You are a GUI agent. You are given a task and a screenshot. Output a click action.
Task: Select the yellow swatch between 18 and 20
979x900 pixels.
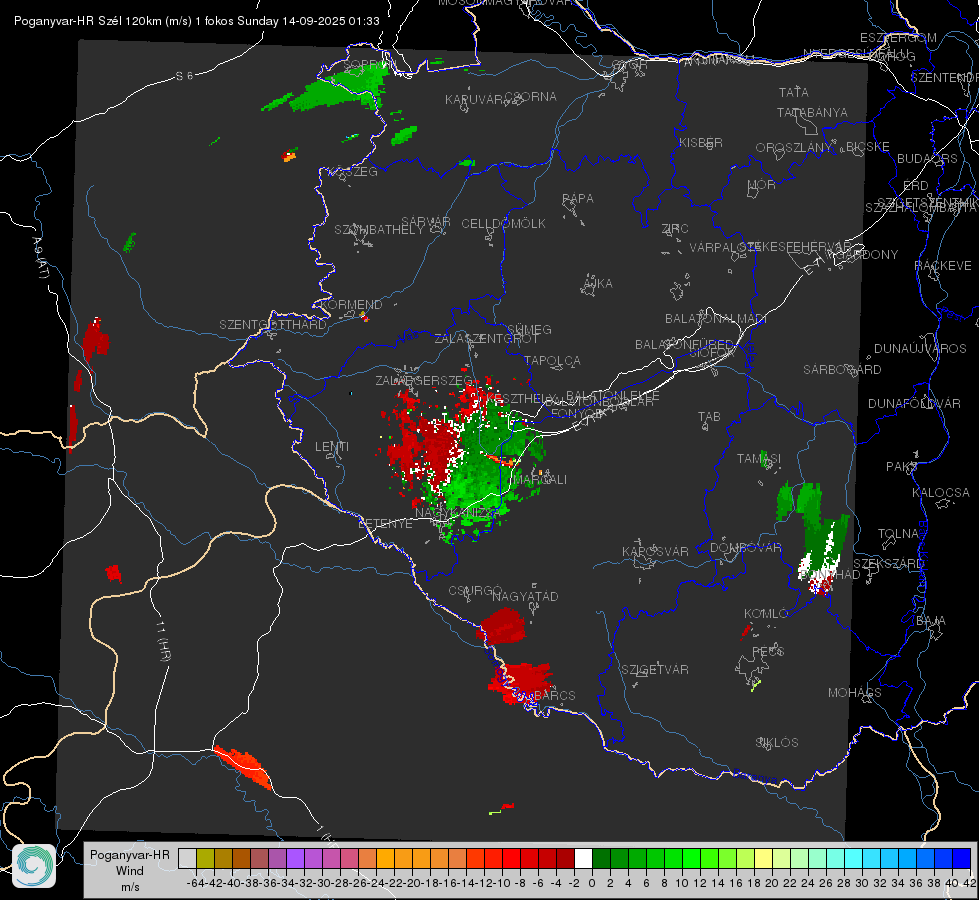click(764, 859)
